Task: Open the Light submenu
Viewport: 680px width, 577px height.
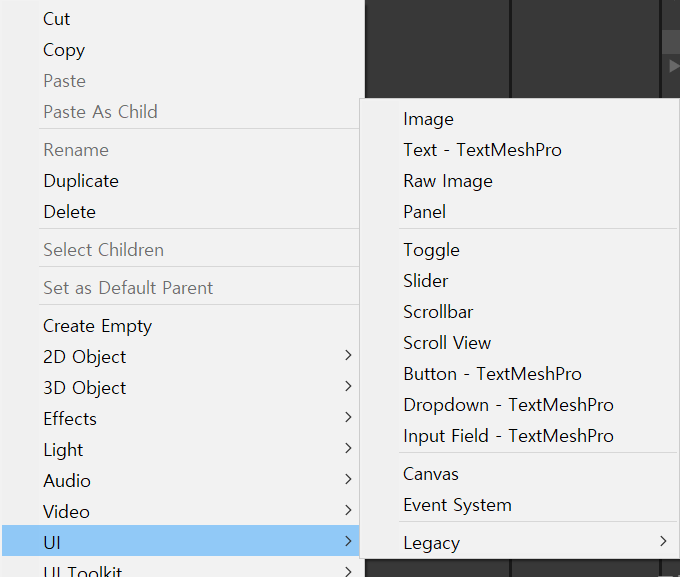Action: pos(180,450)
